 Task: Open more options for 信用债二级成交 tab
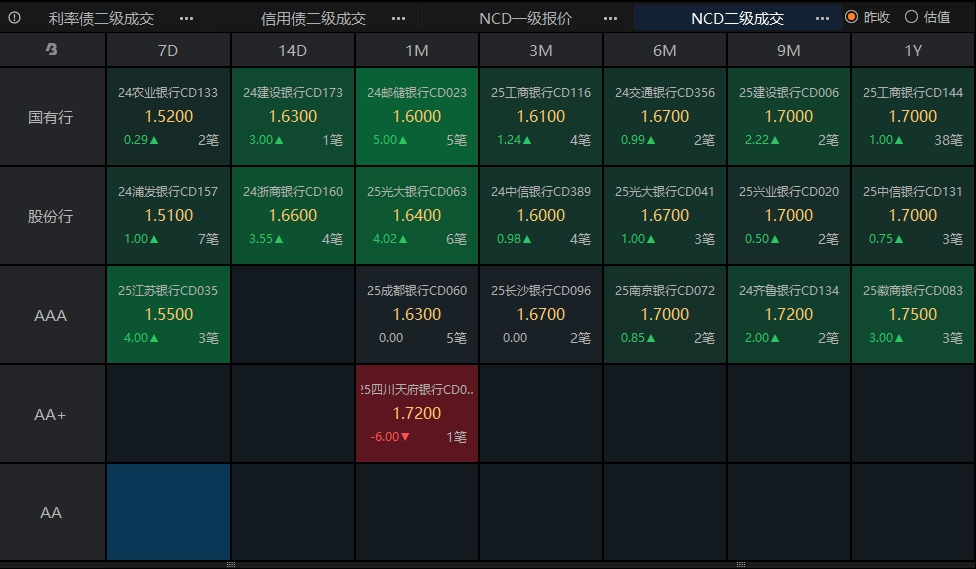pyautogui.click(x=398, y=19)
